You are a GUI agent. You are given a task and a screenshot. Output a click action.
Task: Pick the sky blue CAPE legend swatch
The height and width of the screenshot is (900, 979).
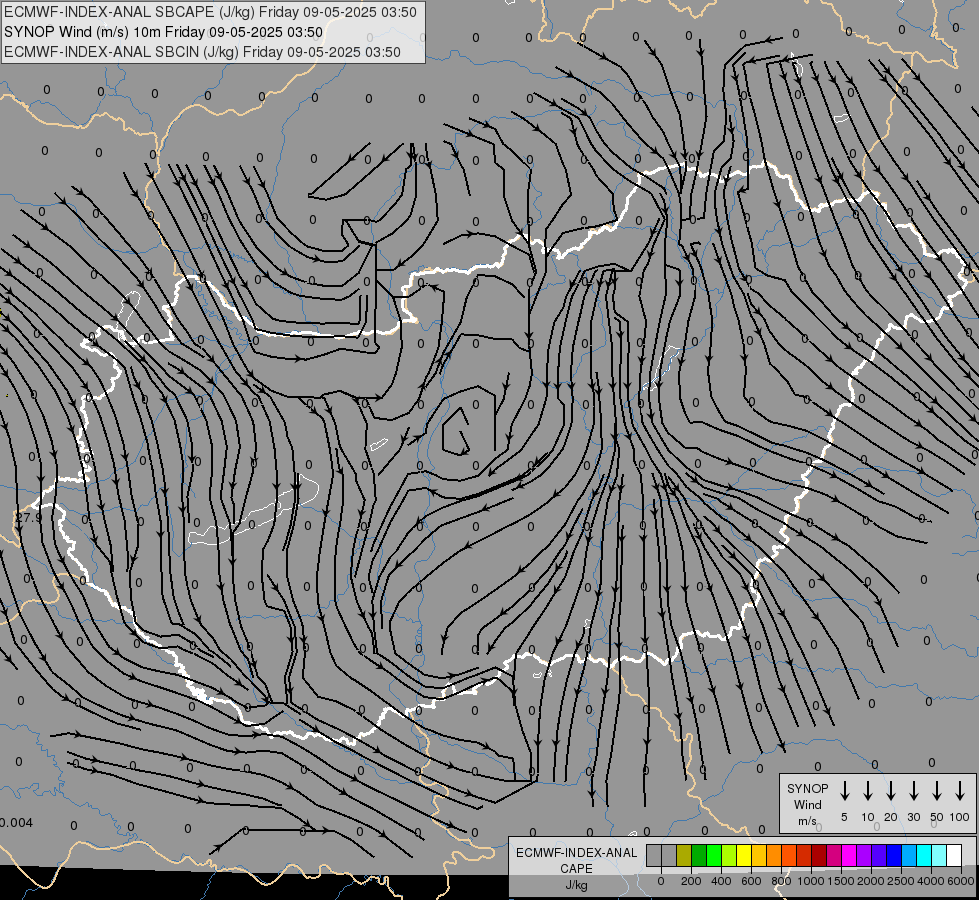[x=909, y=856]
